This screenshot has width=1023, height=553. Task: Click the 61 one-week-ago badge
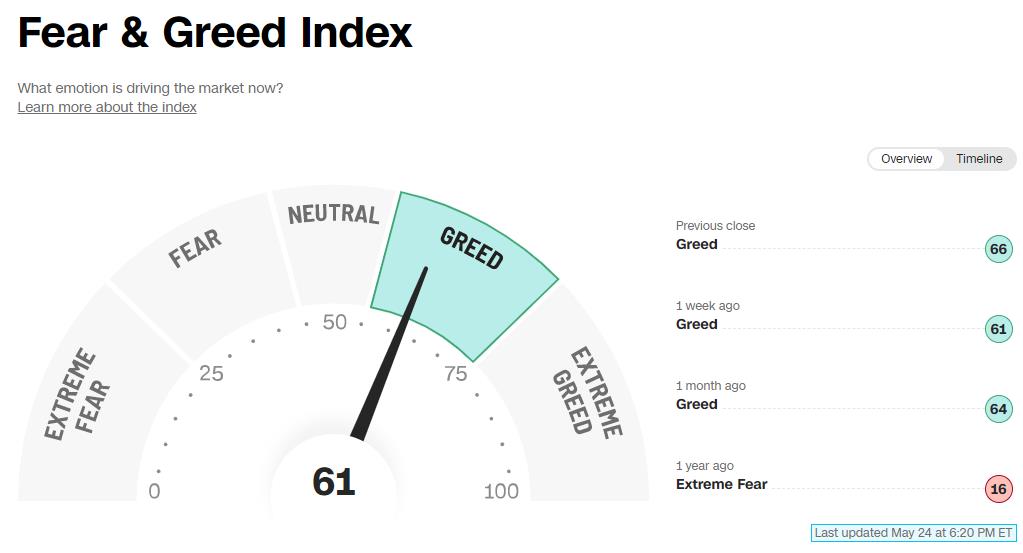(998, 329)
